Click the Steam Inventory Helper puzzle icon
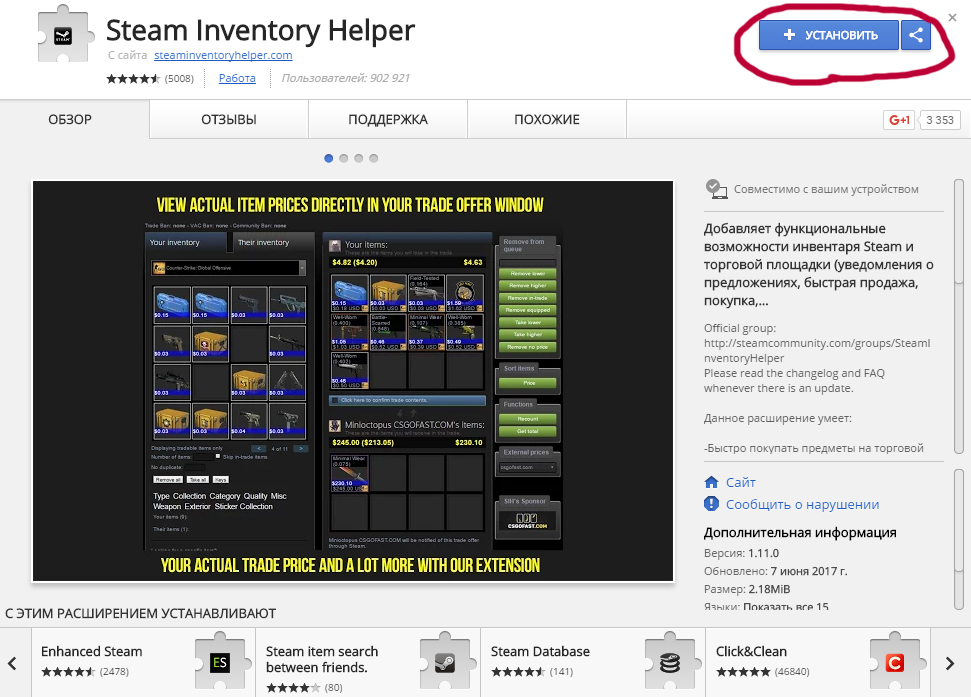 pyautogui.click(x=65, y=35)
